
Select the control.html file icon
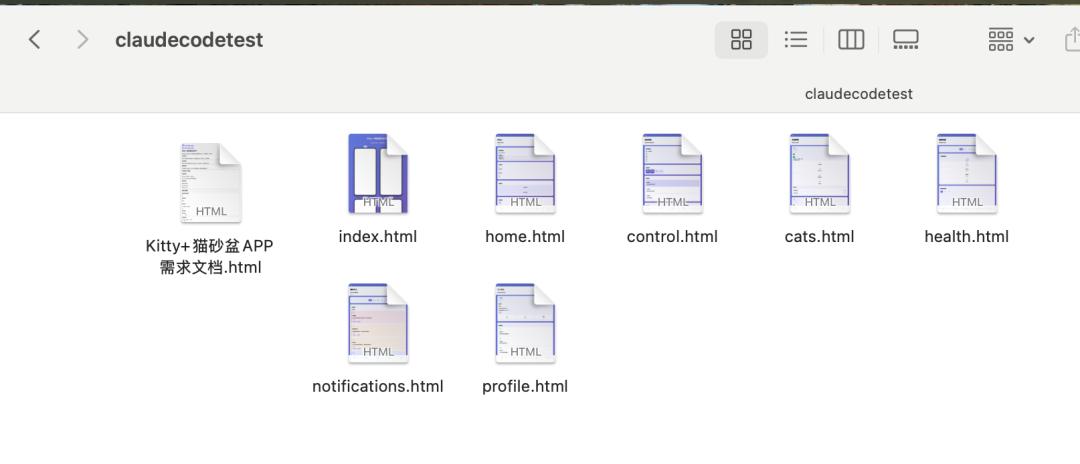click(672, 173)
